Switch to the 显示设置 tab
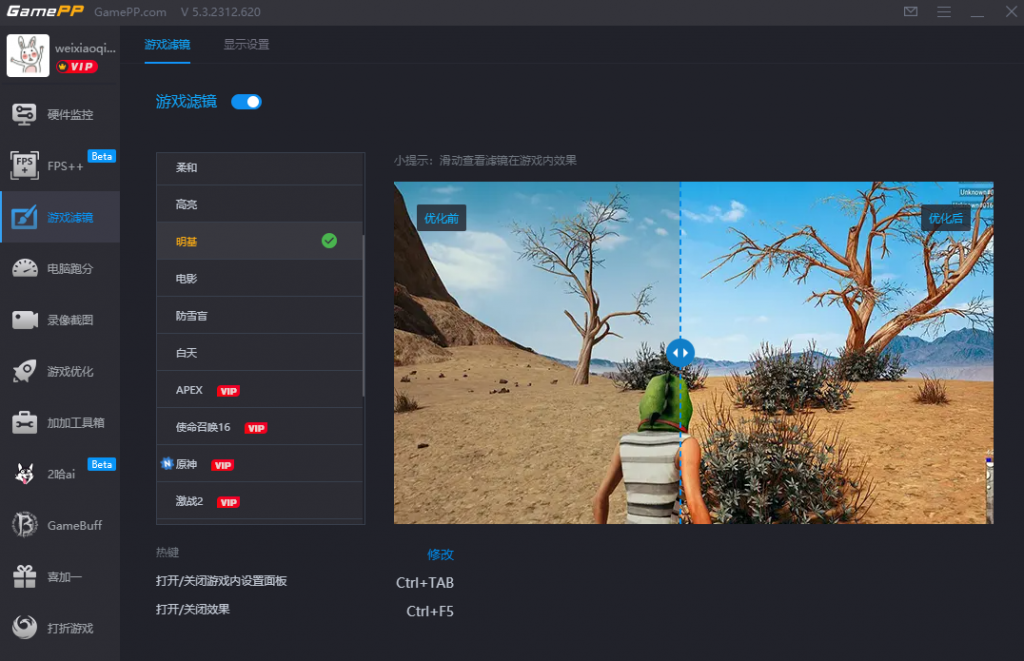 (x=246, y=45)
